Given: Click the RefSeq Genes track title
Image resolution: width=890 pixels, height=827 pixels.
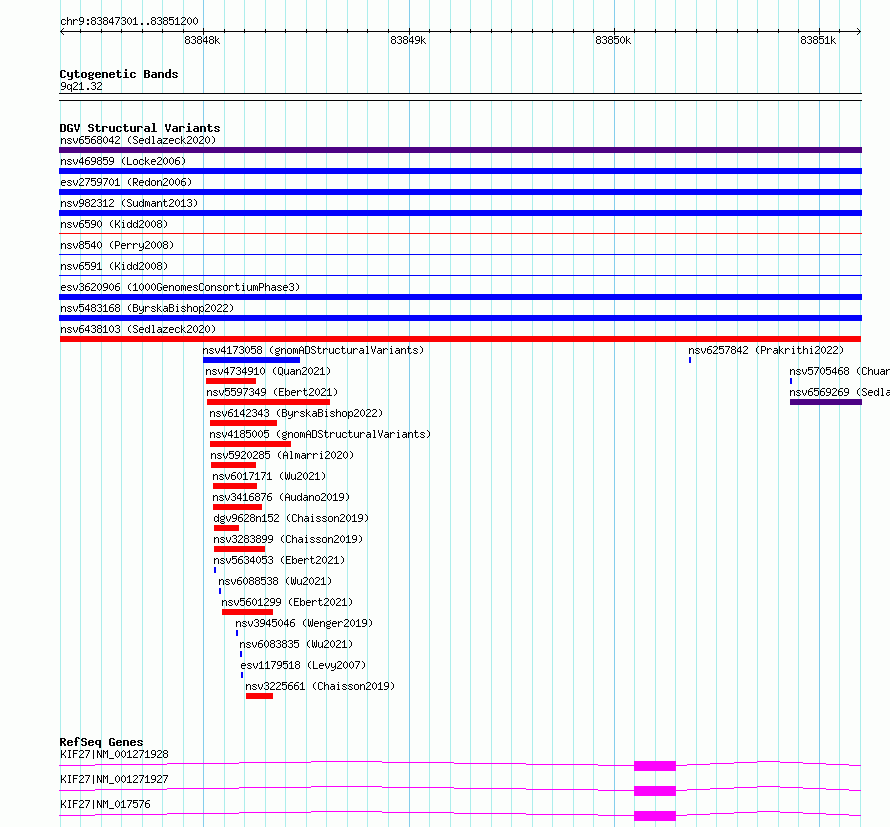Looking at the screenshot, I should (101, 742).
